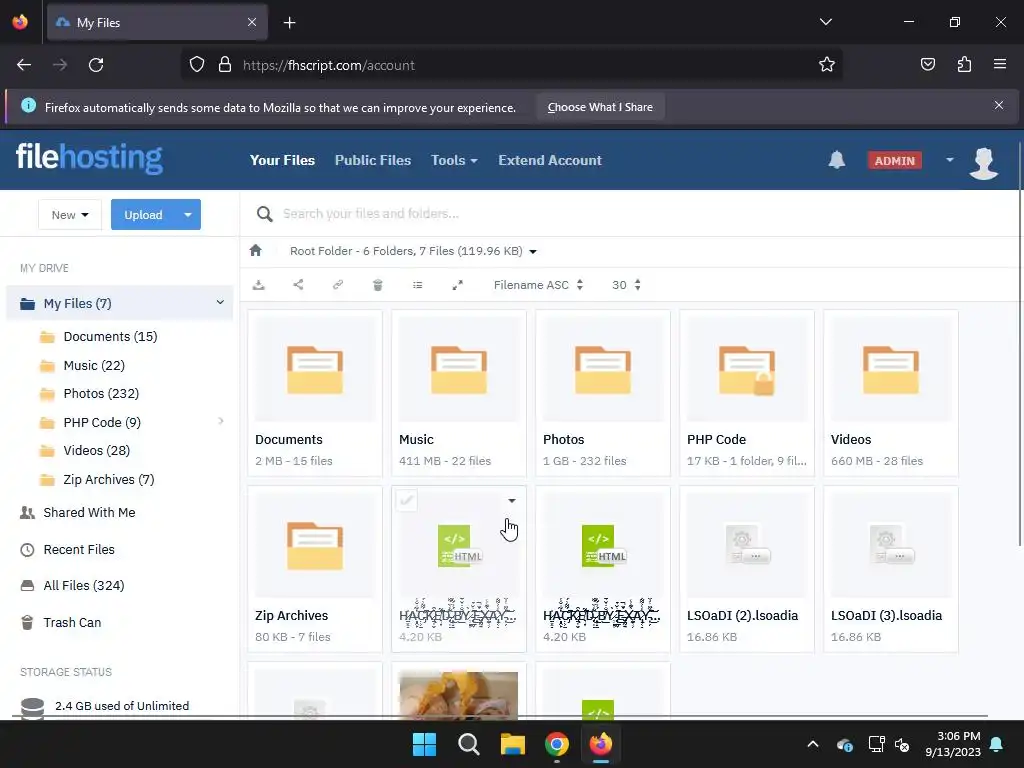
Task: Bookmark page with star icon
Action: coord(827,65)
